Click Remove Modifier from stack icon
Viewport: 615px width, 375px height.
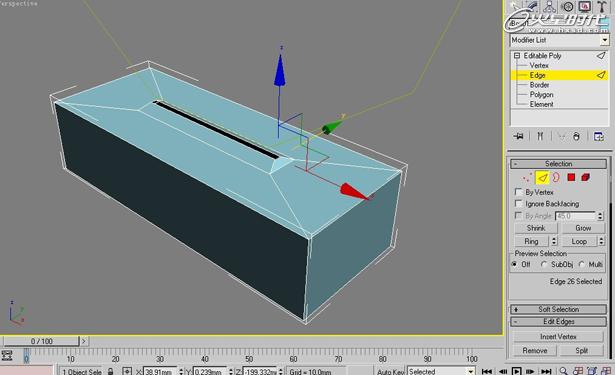tap(576, 136)
